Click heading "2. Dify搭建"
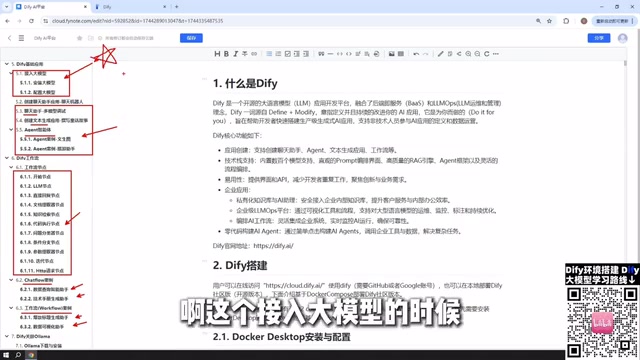The height and width of the screenshot is (360, 640). (240, 266)
